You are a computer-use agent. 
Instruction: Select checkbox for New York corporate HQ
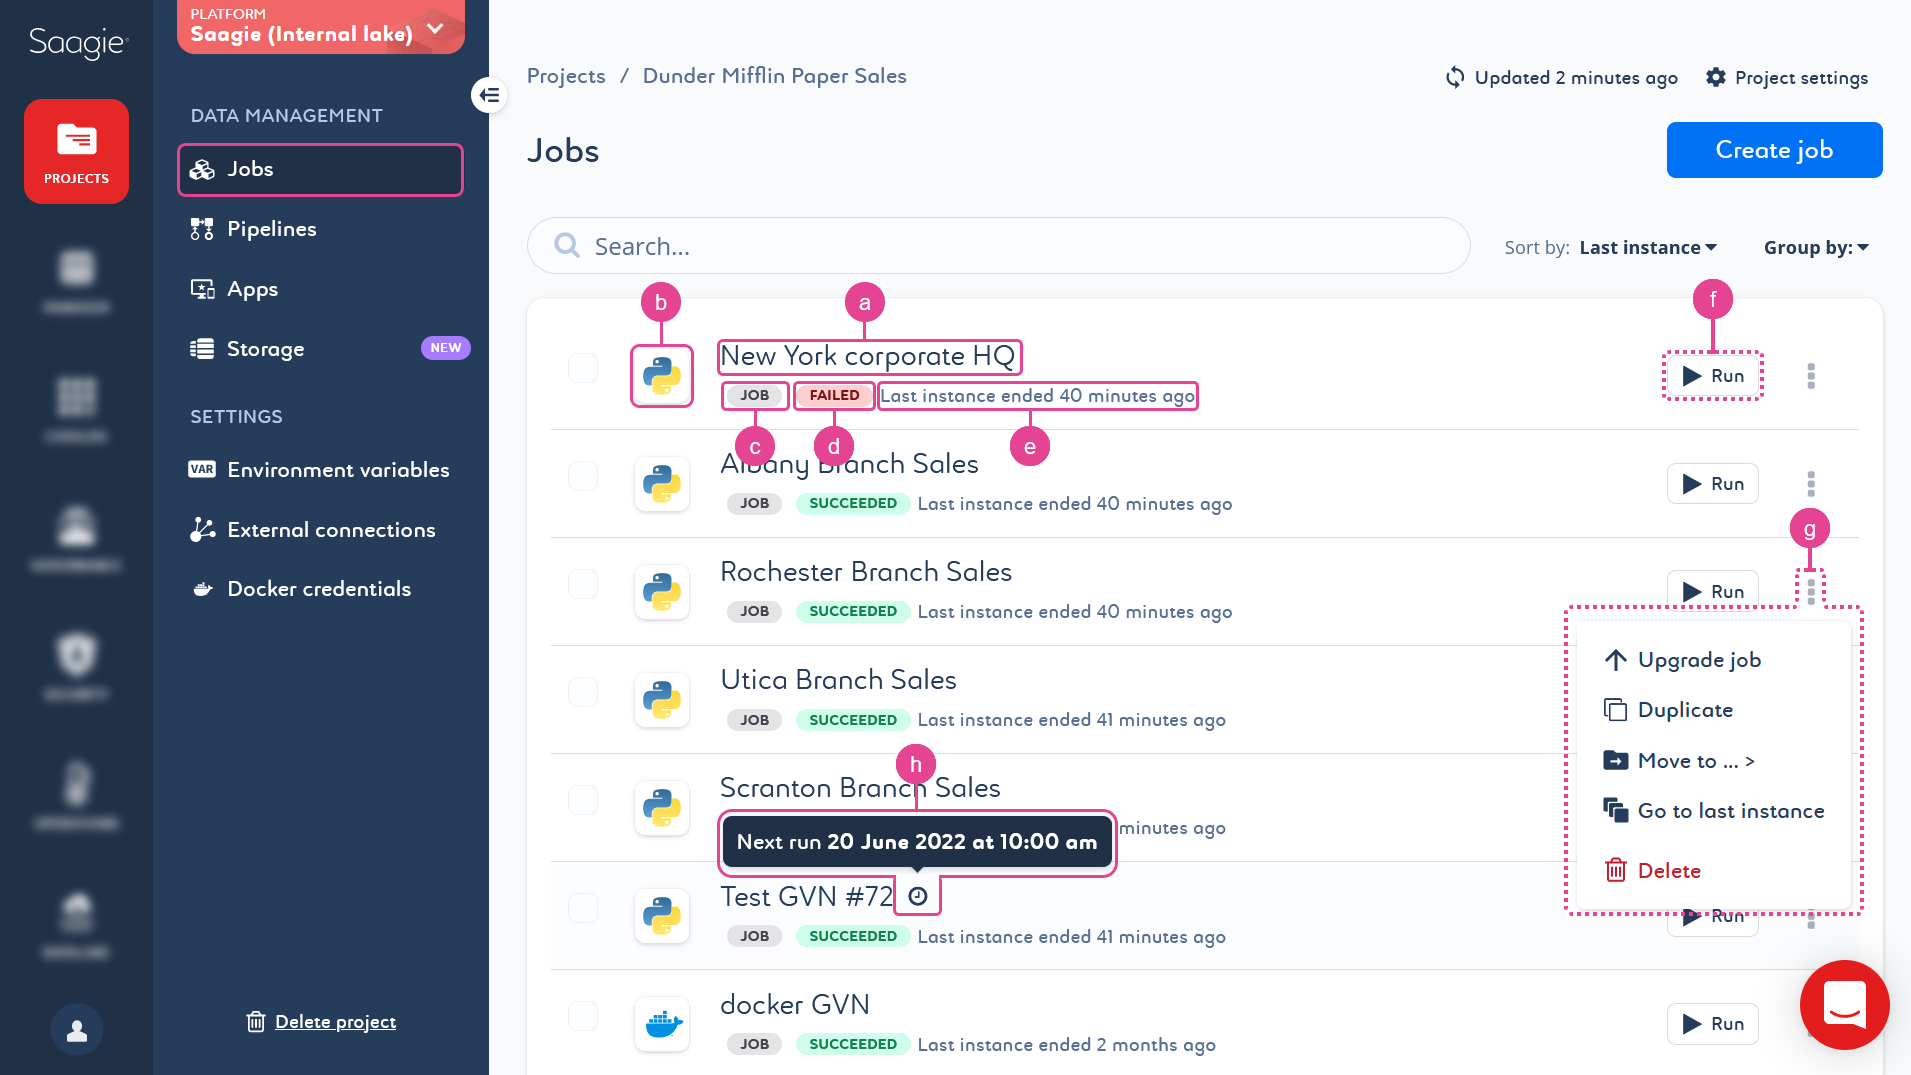[583, 368]
